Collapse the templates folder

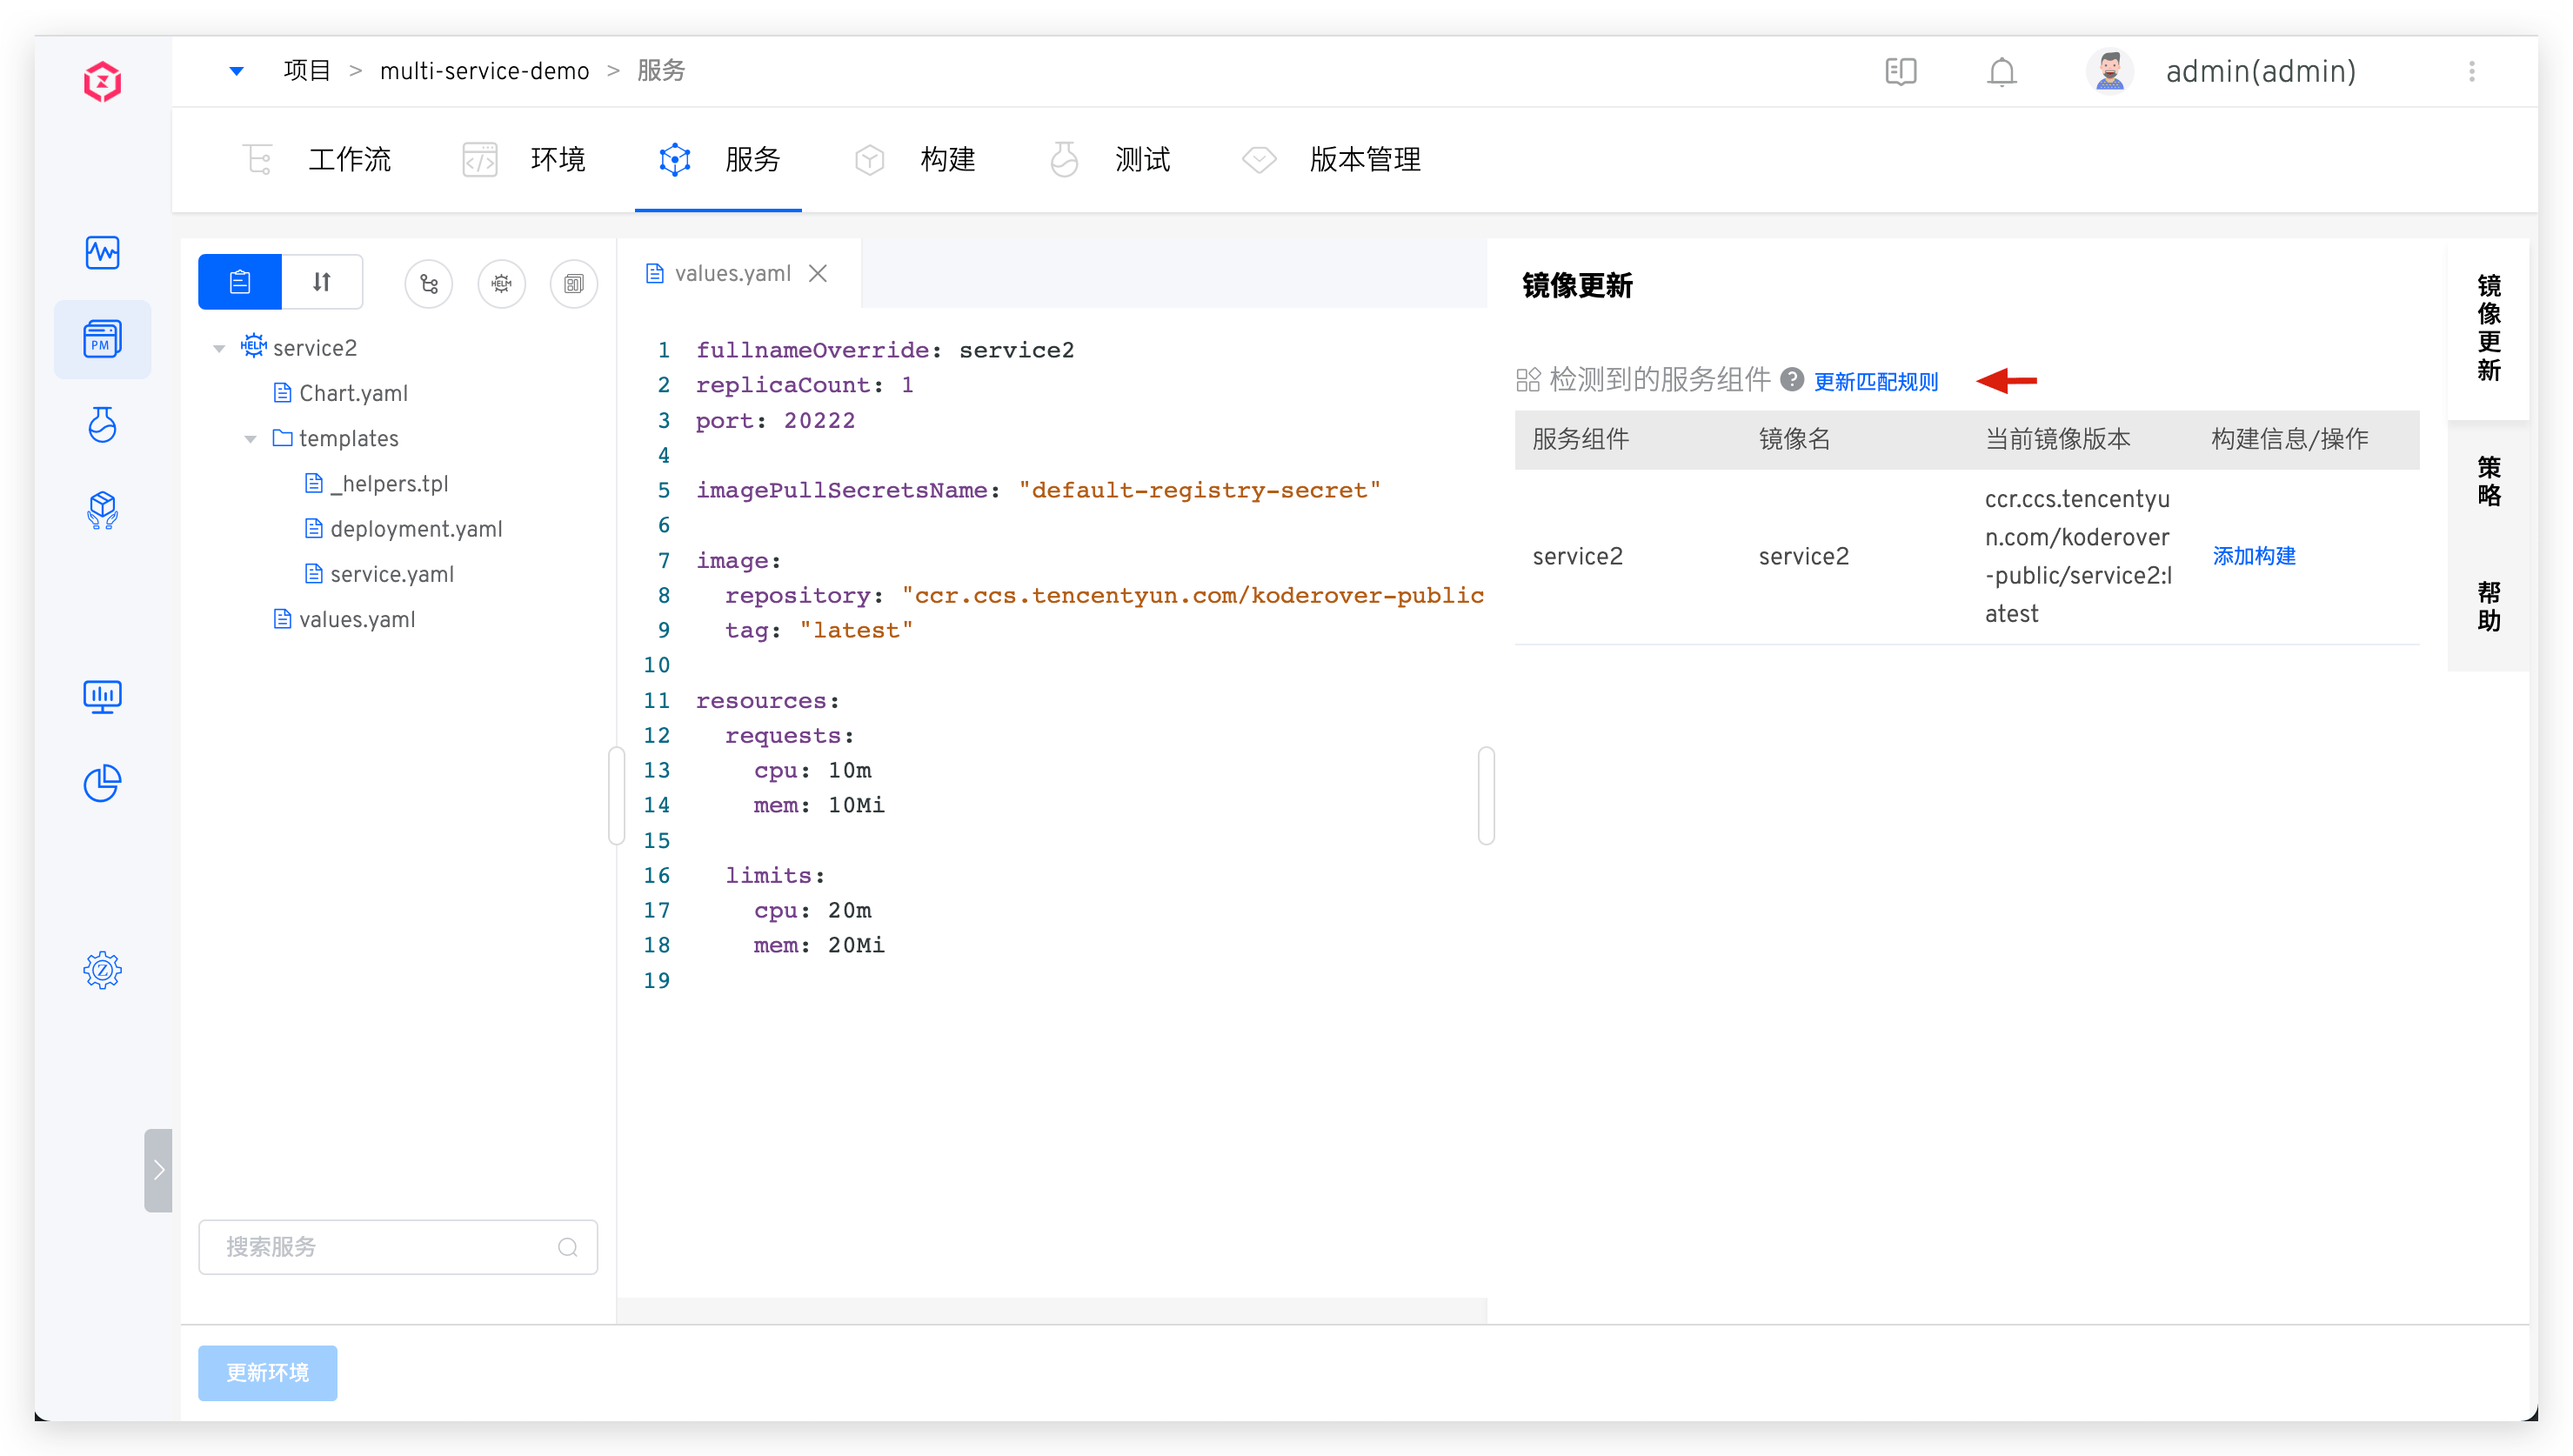pyautogui.click(x=250, y=439)
